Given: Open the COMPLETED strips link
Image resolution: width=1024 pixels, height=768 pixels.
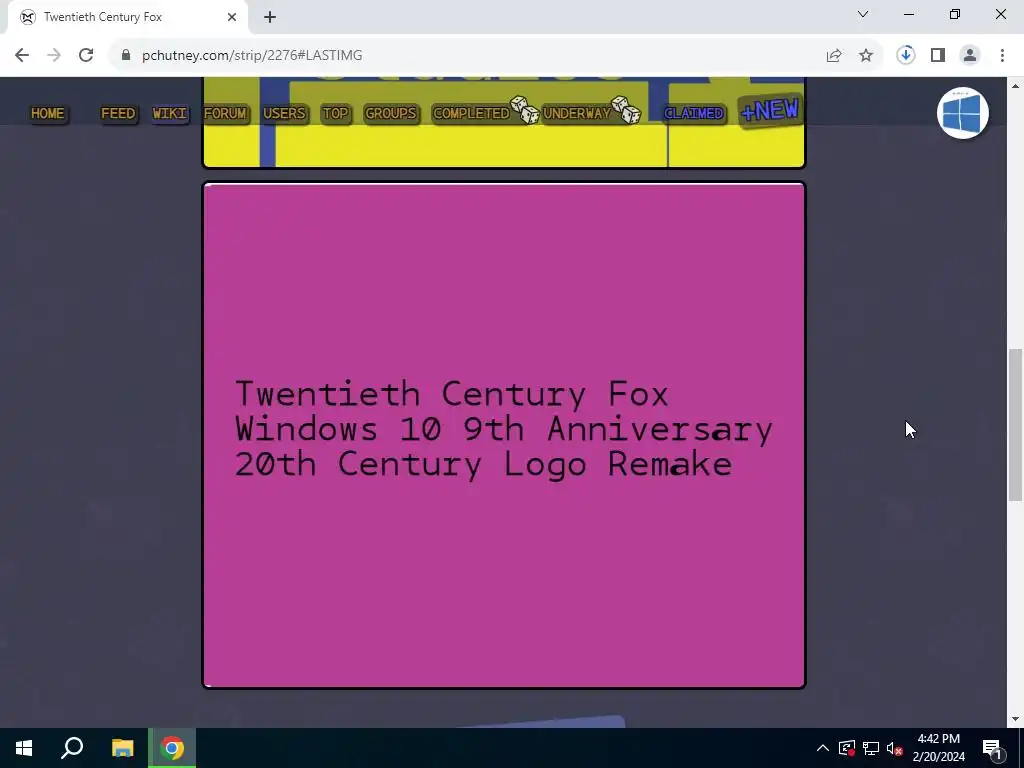Looking at the screenshot, I should point(471,114).
